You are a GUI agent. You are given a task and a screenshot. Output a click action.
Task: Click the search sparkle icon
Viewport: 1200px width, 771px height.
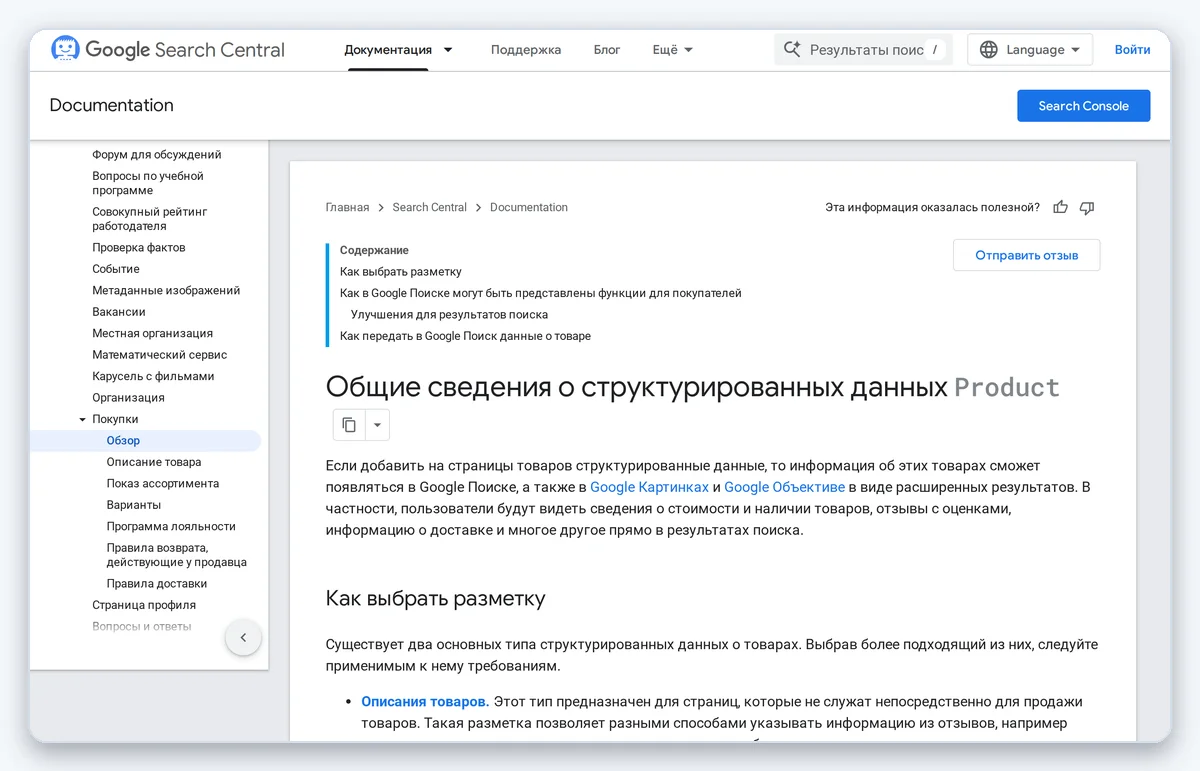(x=792, y=49)
